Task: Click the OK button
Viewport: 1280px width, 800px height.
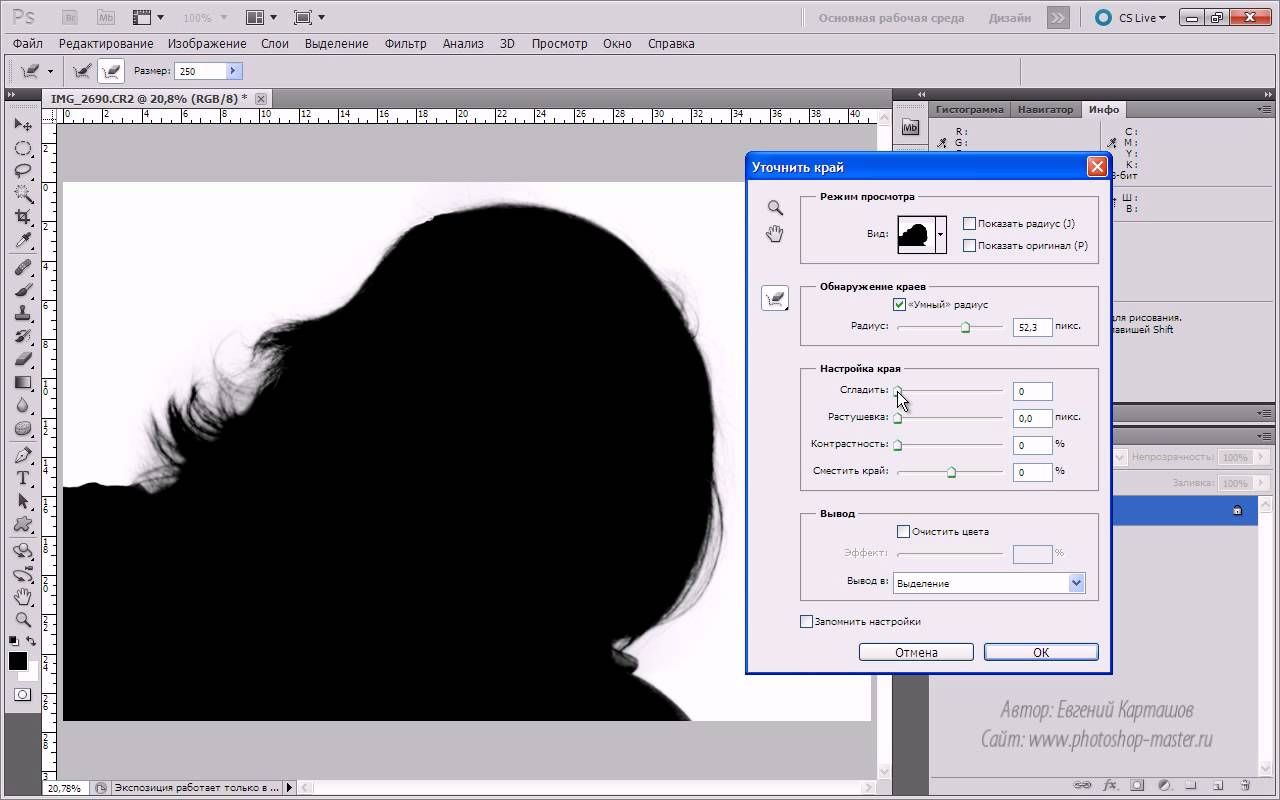Action: [x=1040, y=652]
